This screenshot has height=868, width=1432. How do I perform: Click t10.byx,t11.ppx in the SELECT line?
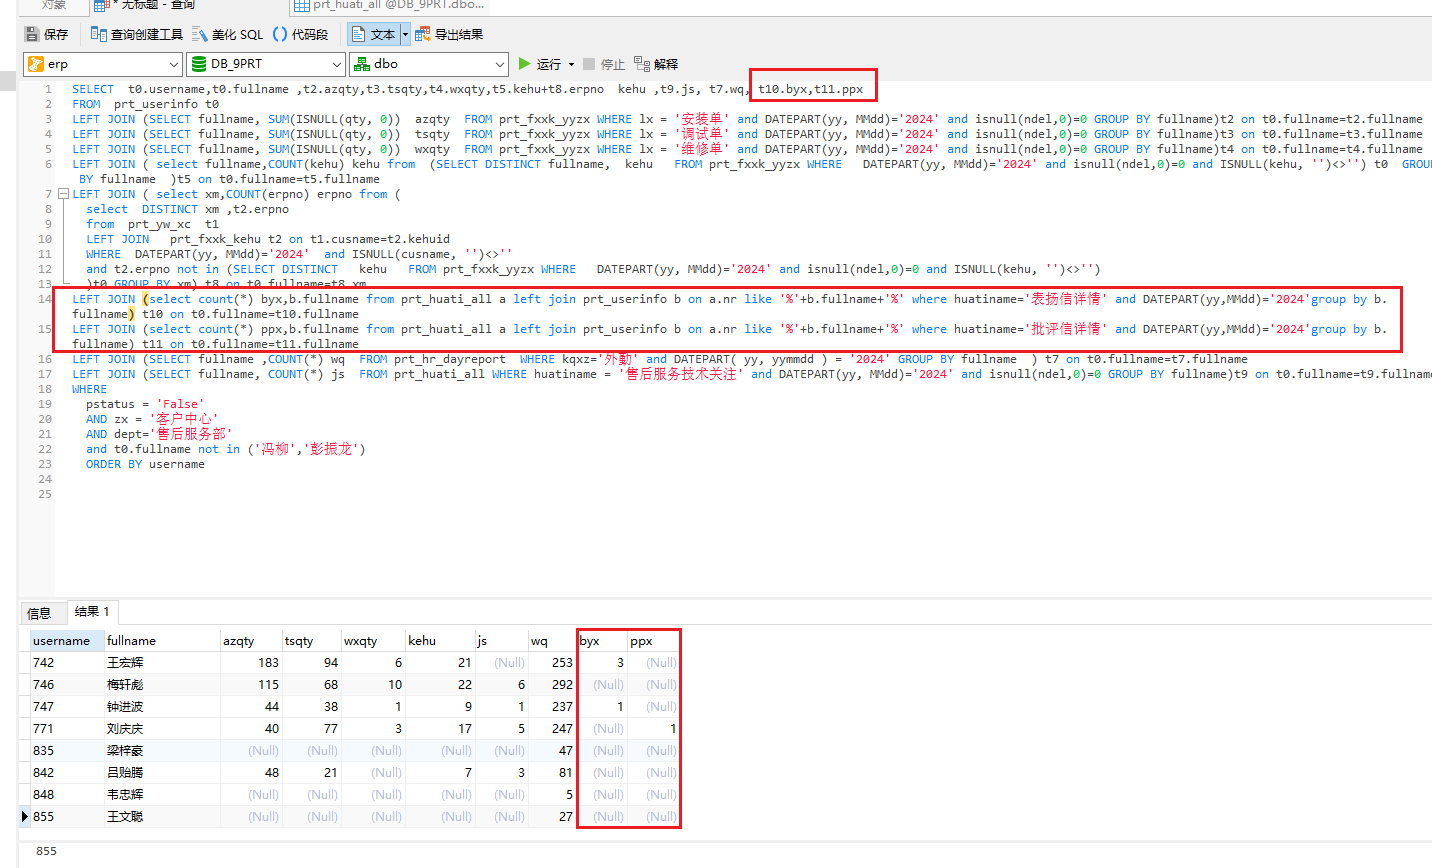tap(810, 89)
